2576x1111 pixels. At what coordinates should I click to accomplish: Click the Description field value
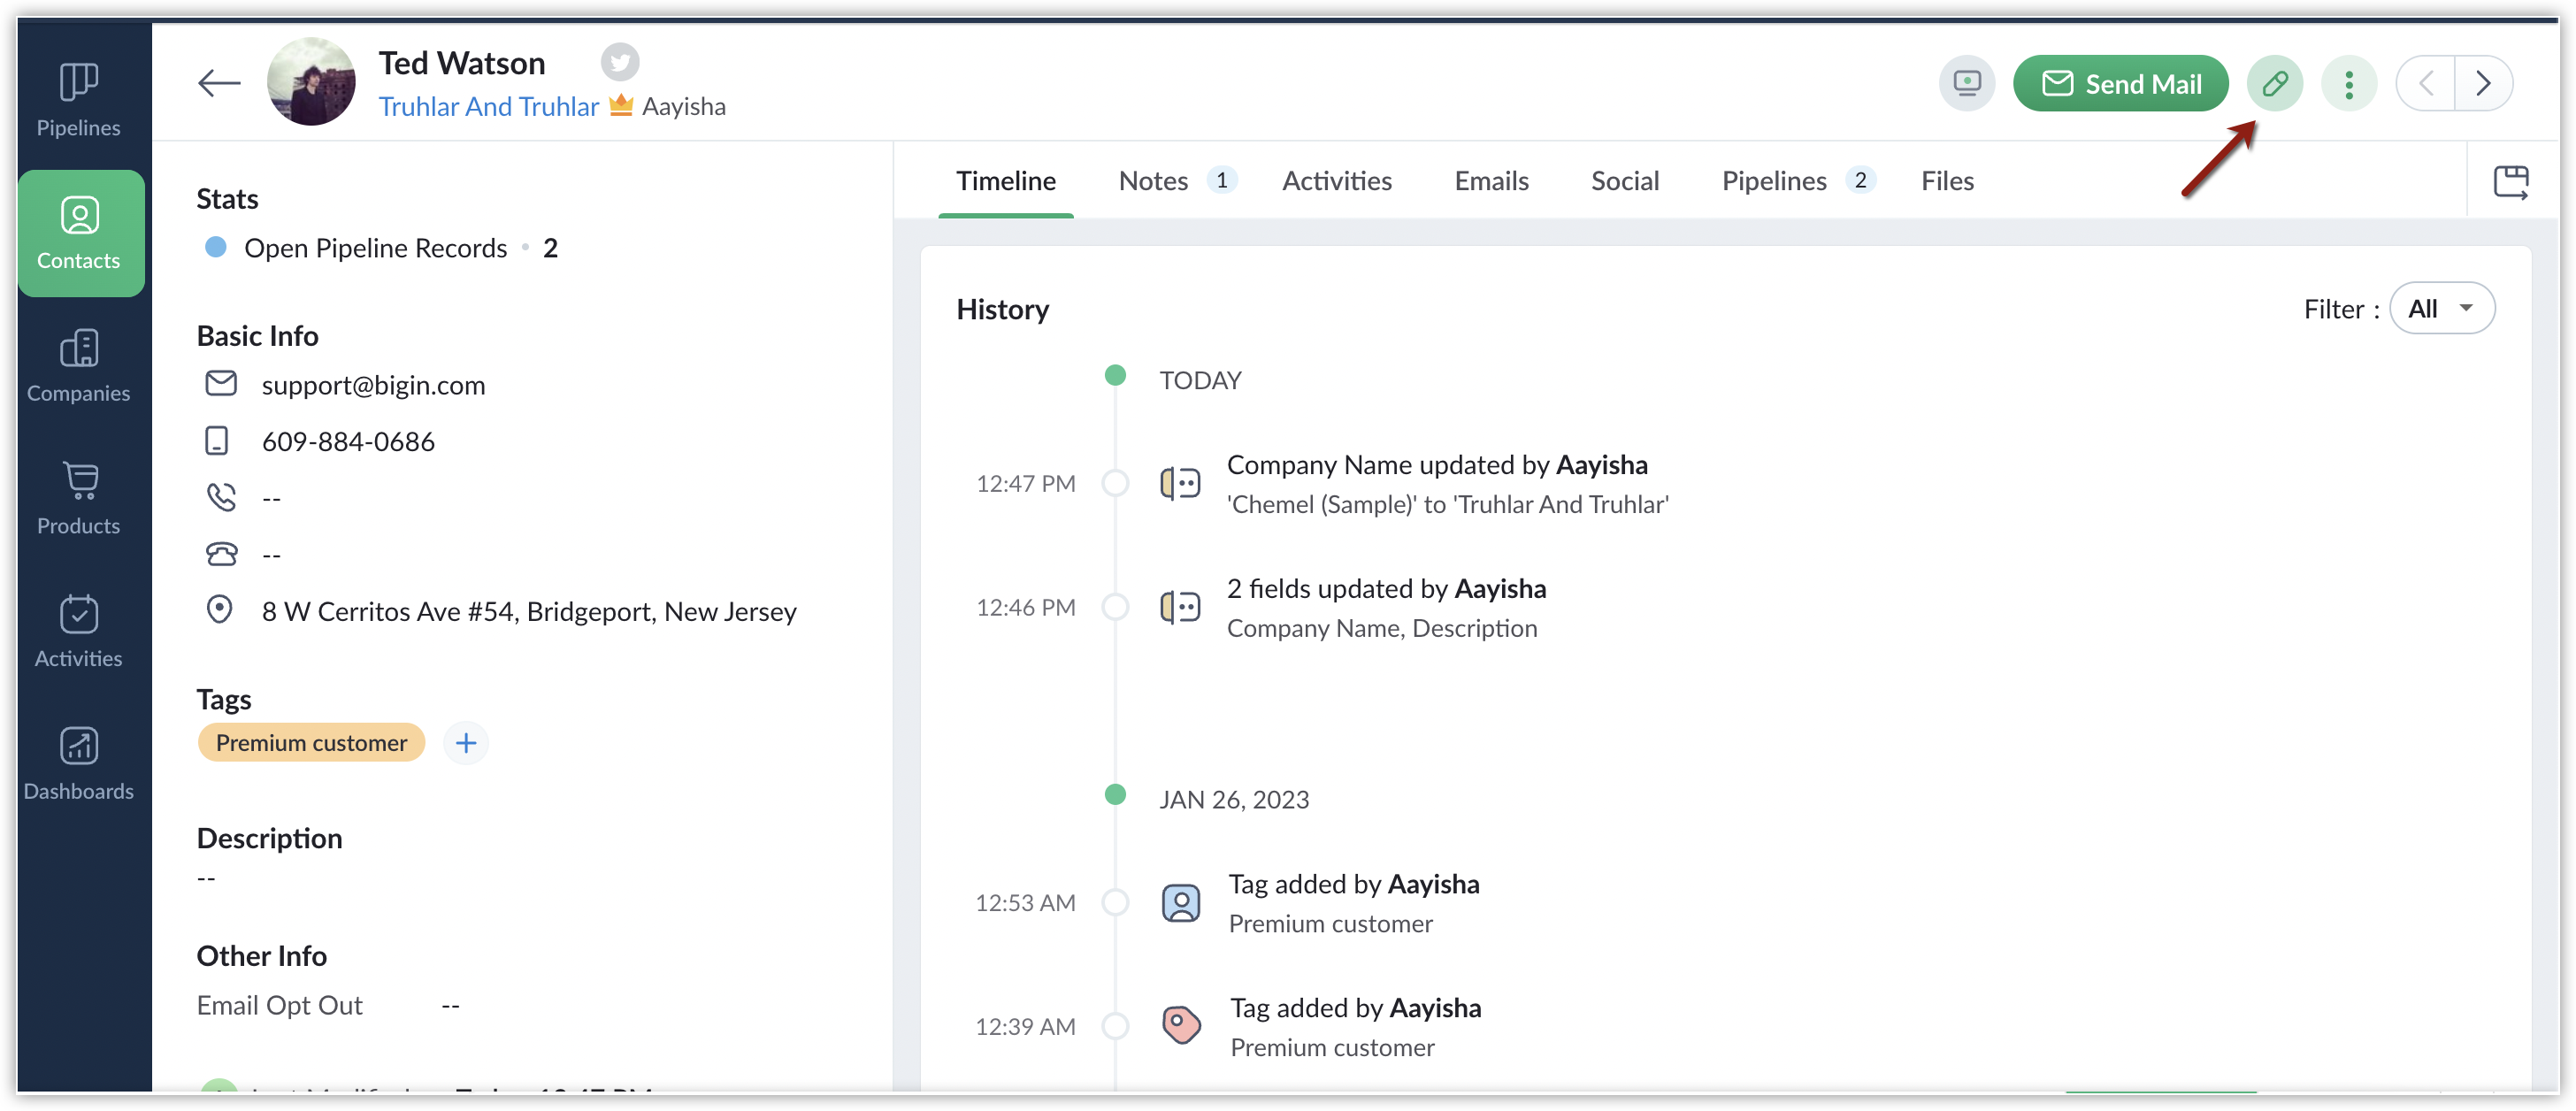point(206,879)
